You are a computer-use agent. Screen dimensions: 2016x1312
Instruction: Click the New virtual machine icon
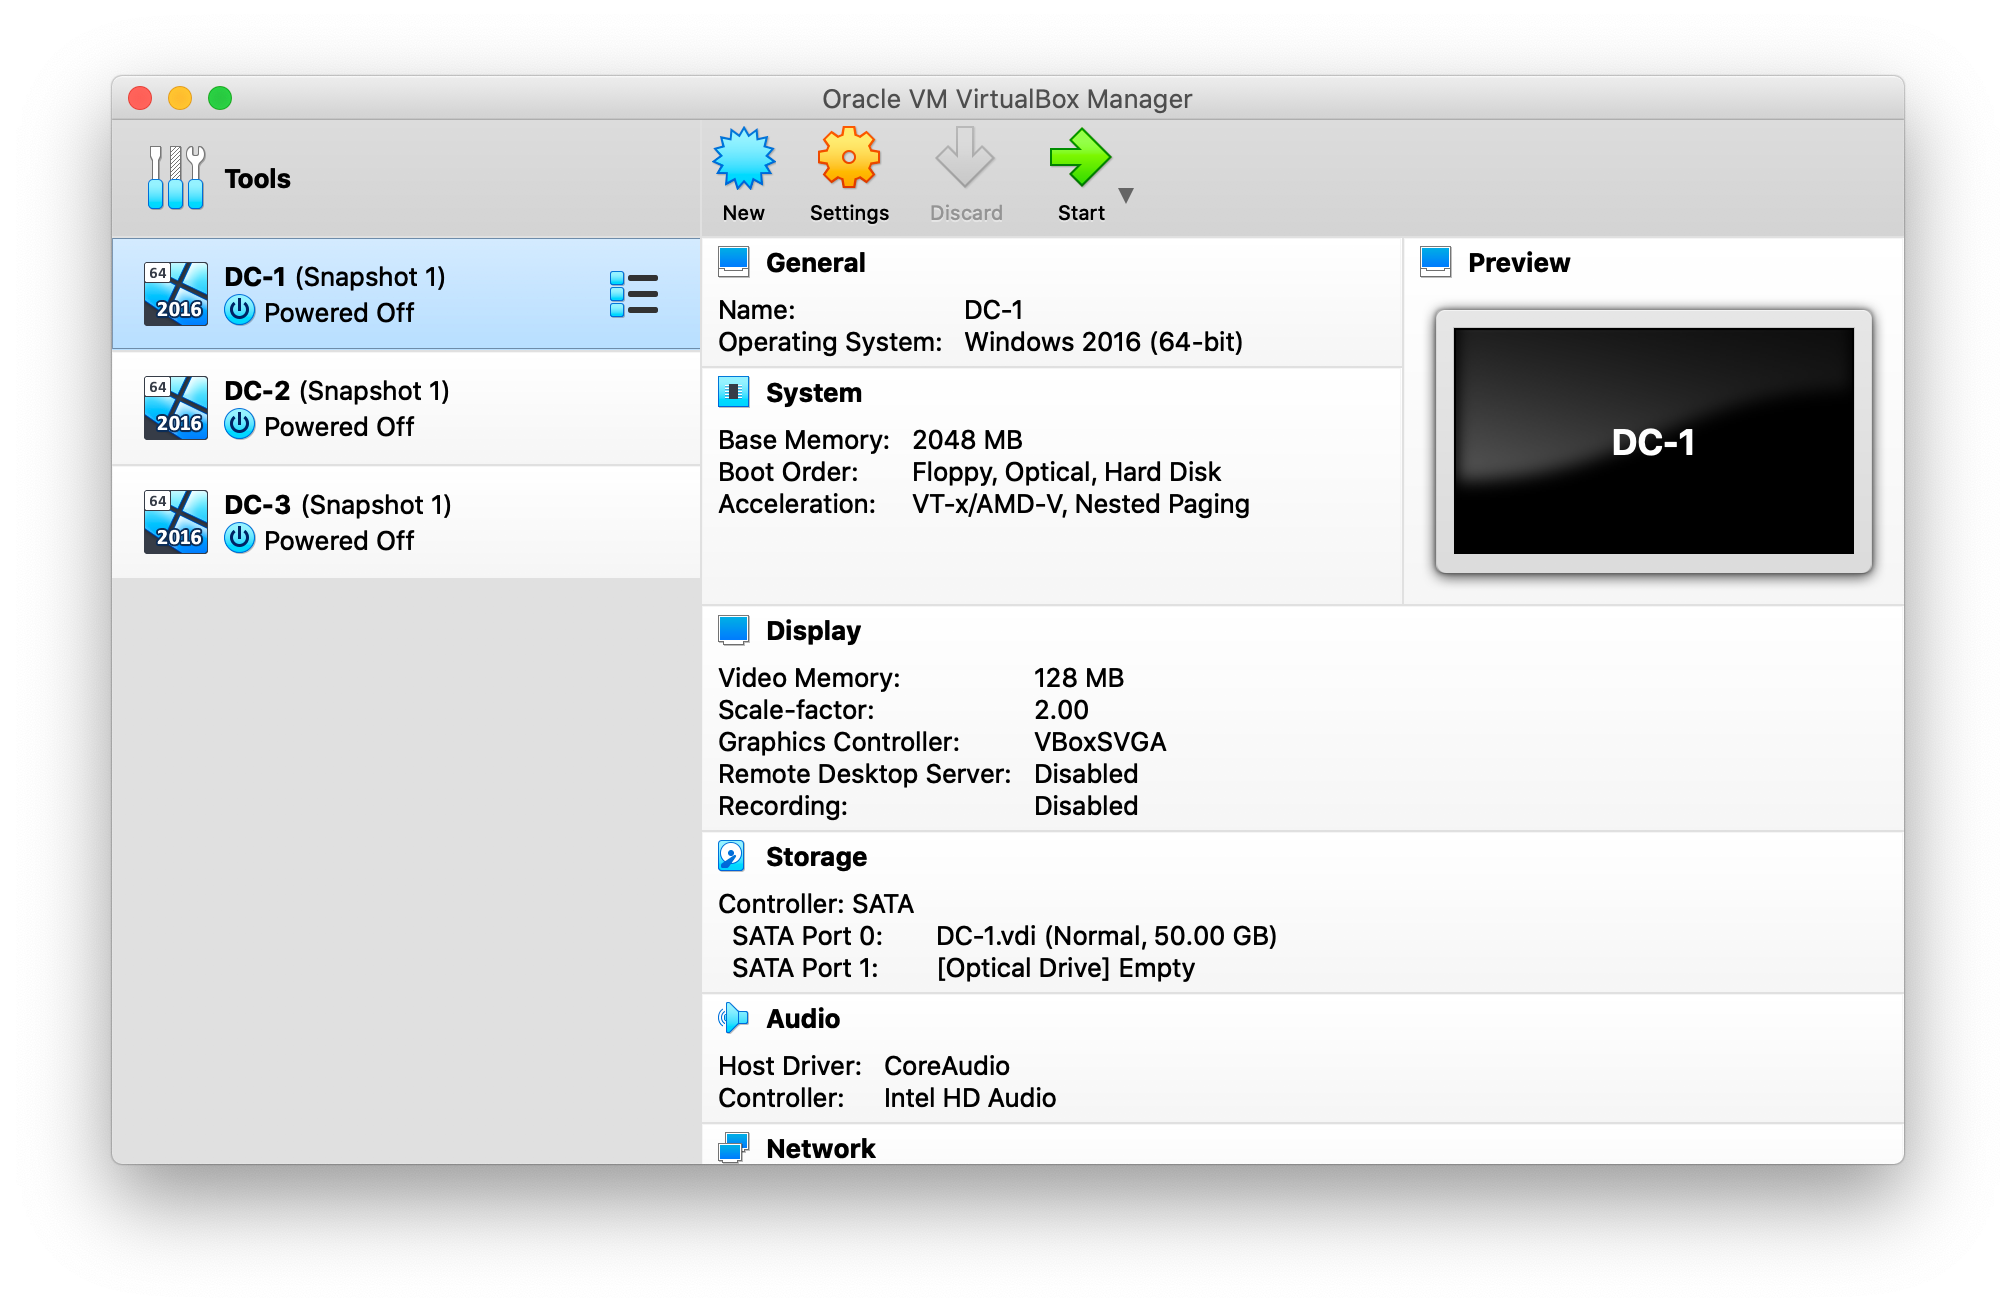point(743,159)
